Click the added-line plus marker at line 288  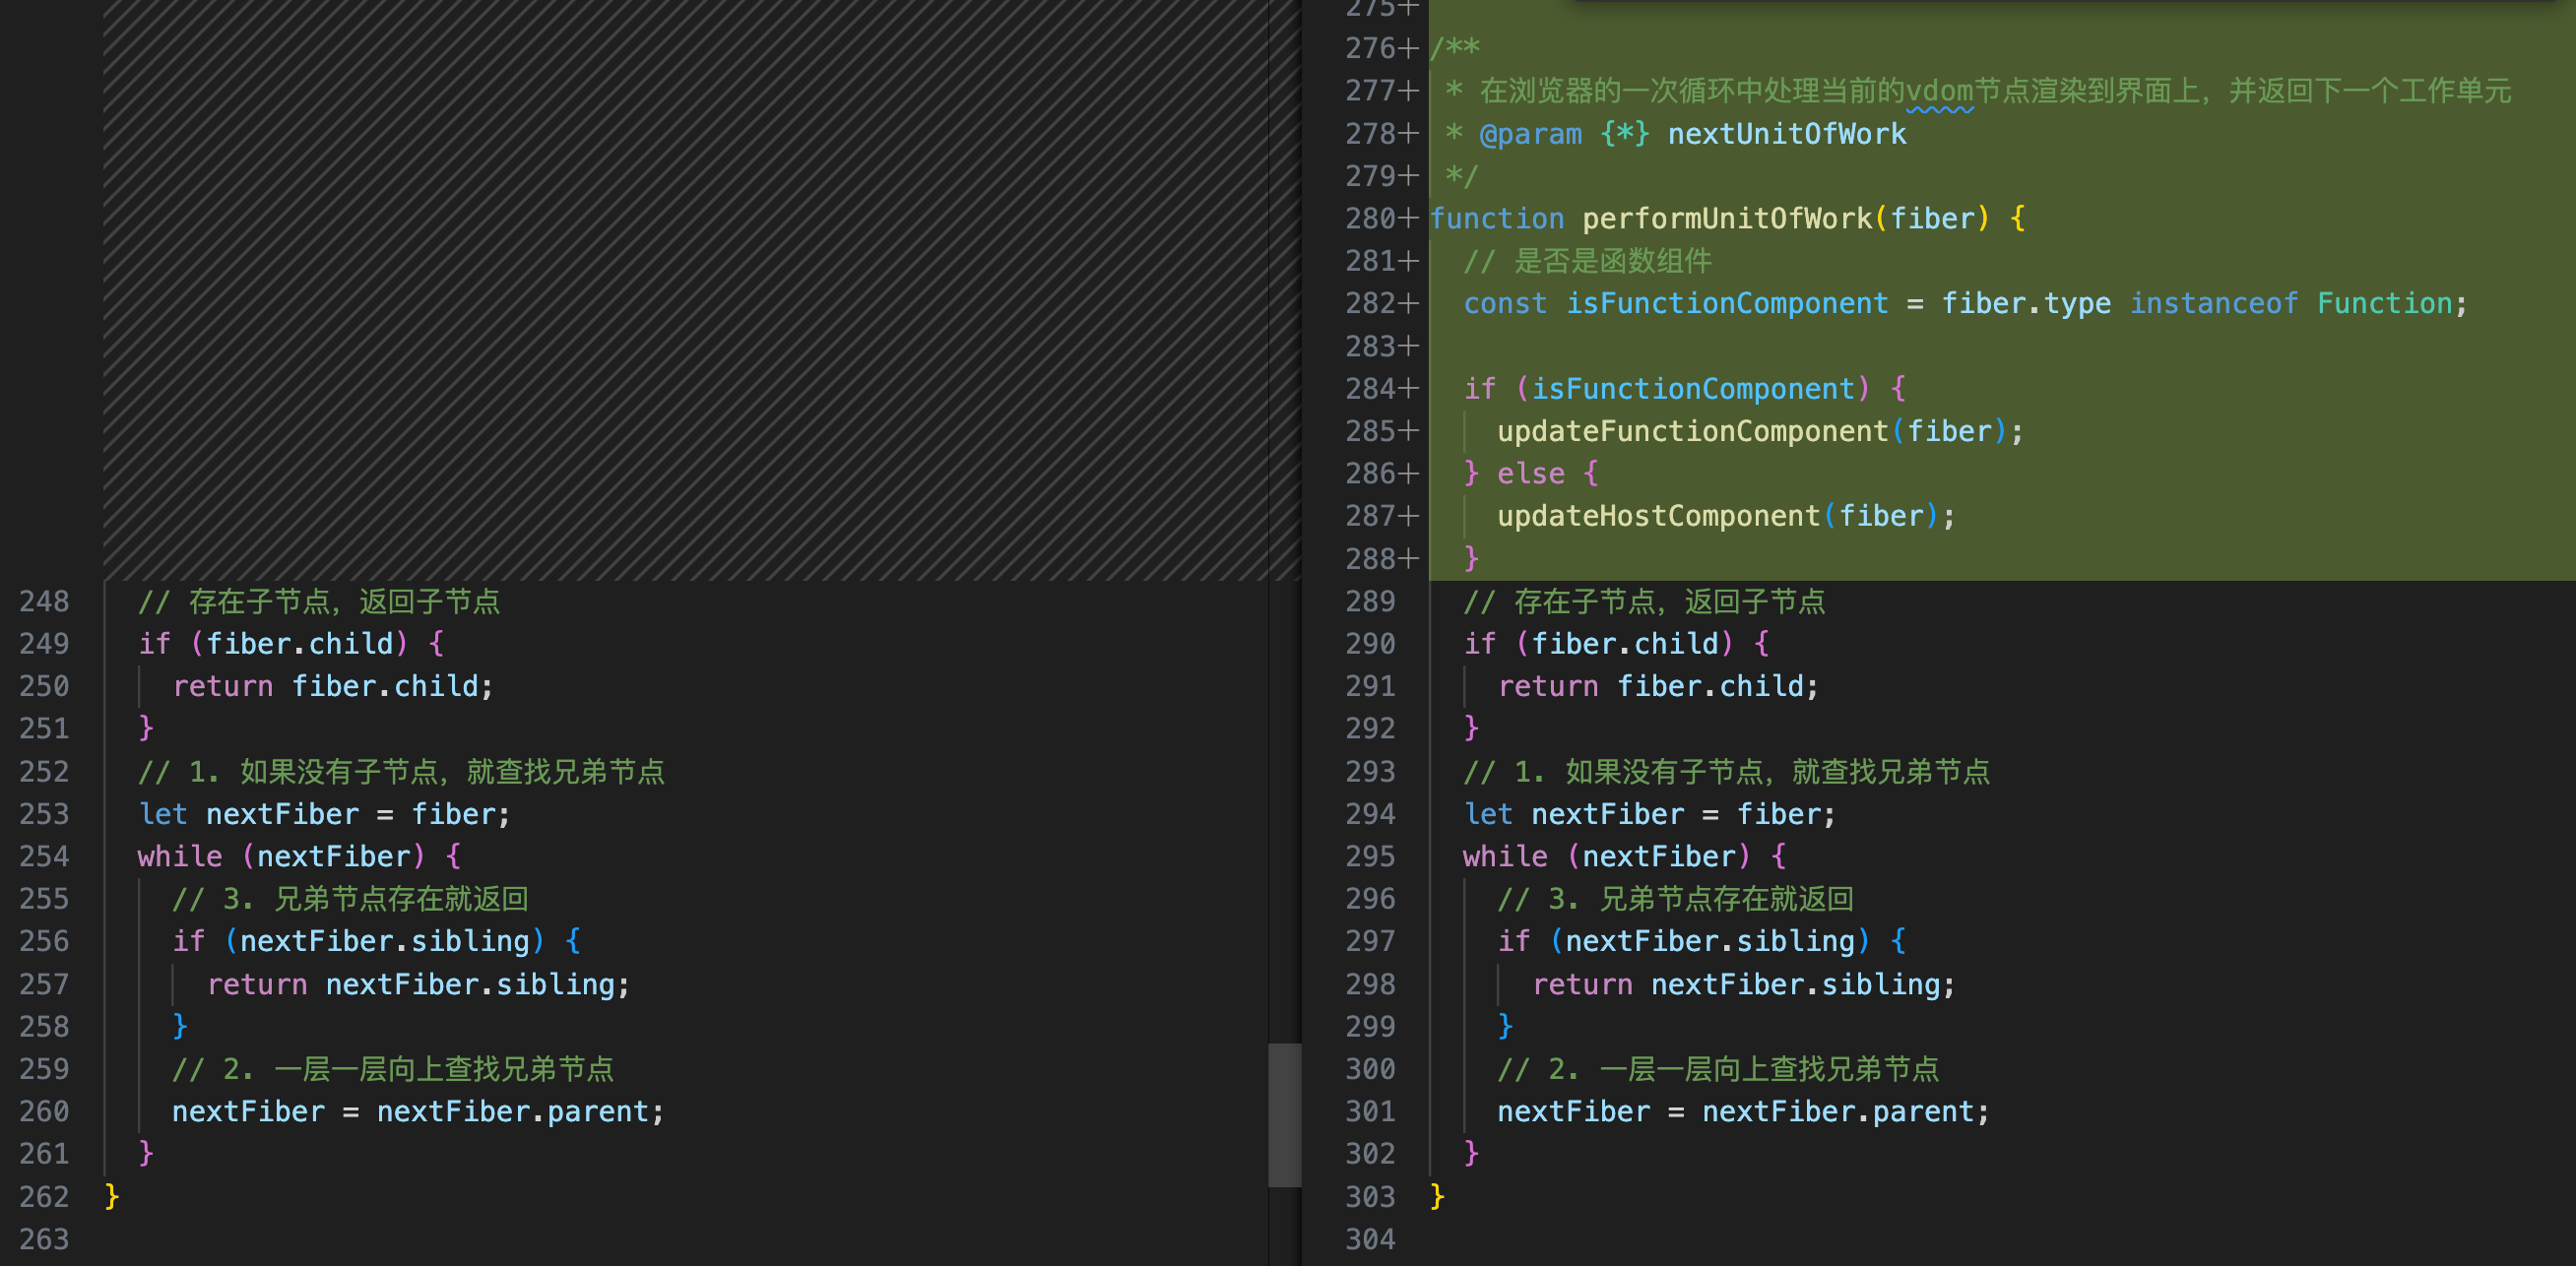coord(1408,558)
